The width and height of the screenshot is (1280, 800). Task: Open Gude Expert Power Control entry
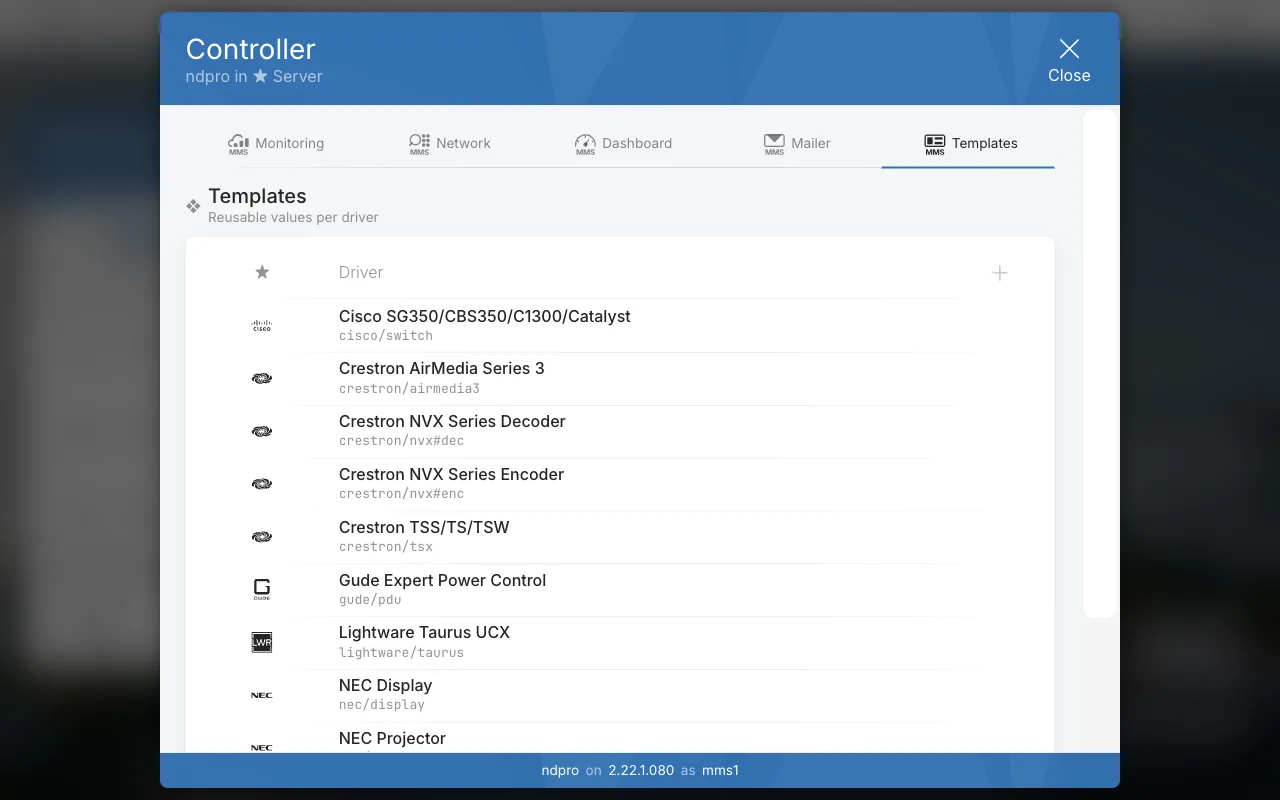coord(620,589)
